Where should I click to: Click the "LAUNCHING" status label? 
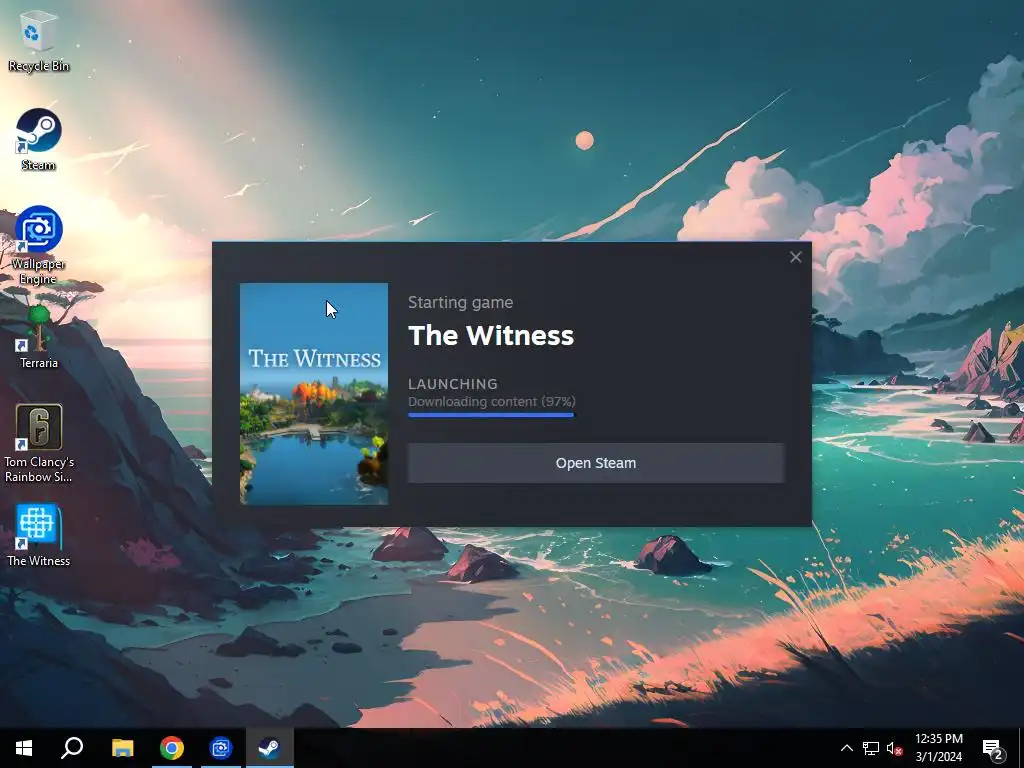pyautogui.click(x=453, y=384)
